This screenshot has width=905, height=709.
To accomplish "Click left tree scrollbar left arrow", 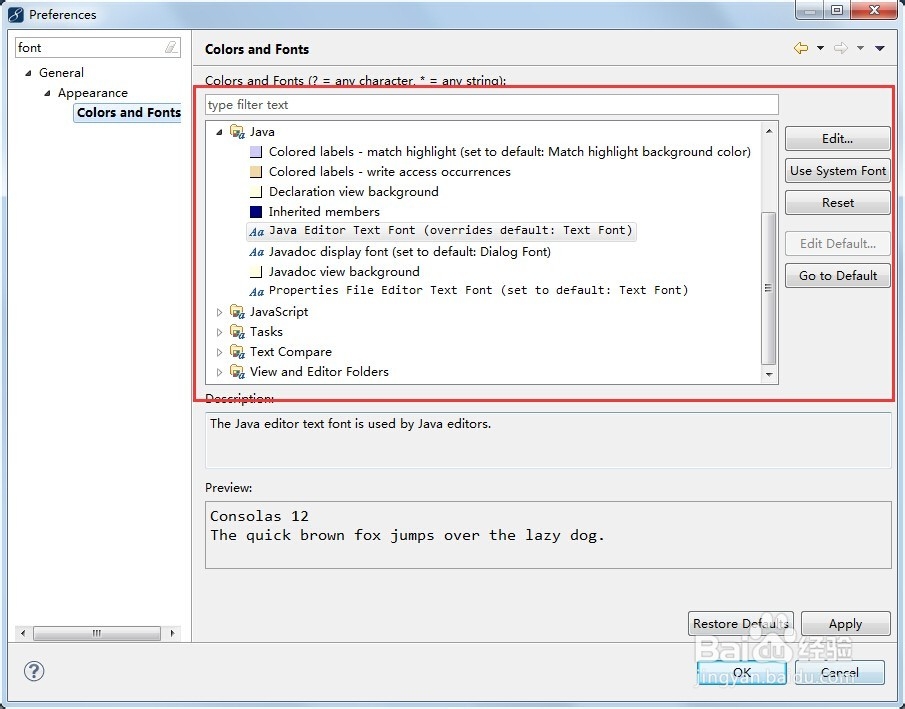I will tap(23, 633).
